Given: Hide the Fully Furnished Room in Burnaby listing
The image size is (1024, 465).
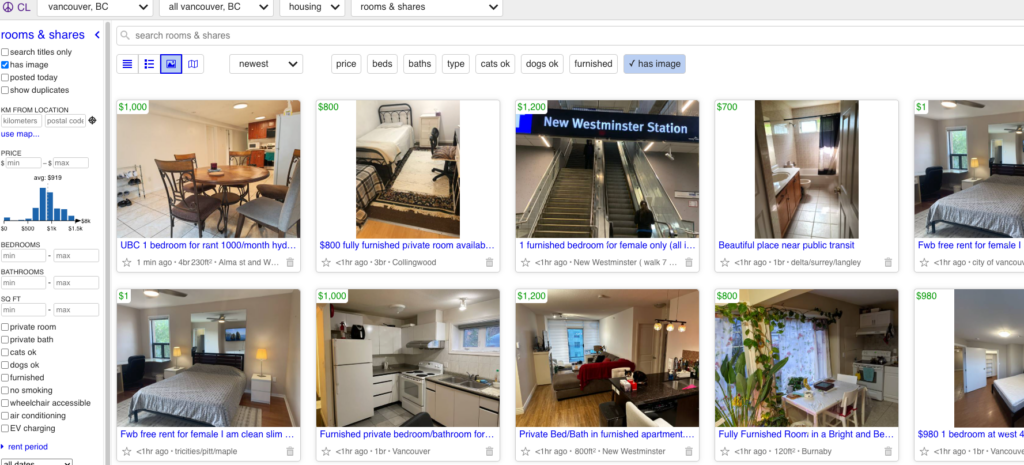Looking at the screenshot, I should coord(888,451).
